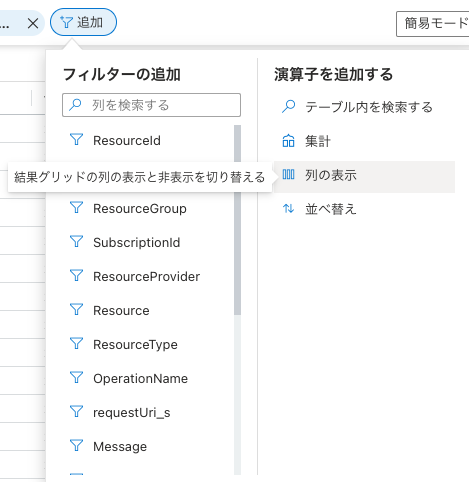This screenshot has height=482, width=469.
Task: Click the funnel icon for ResourceProvider
Action: click(x=76, y=275)
